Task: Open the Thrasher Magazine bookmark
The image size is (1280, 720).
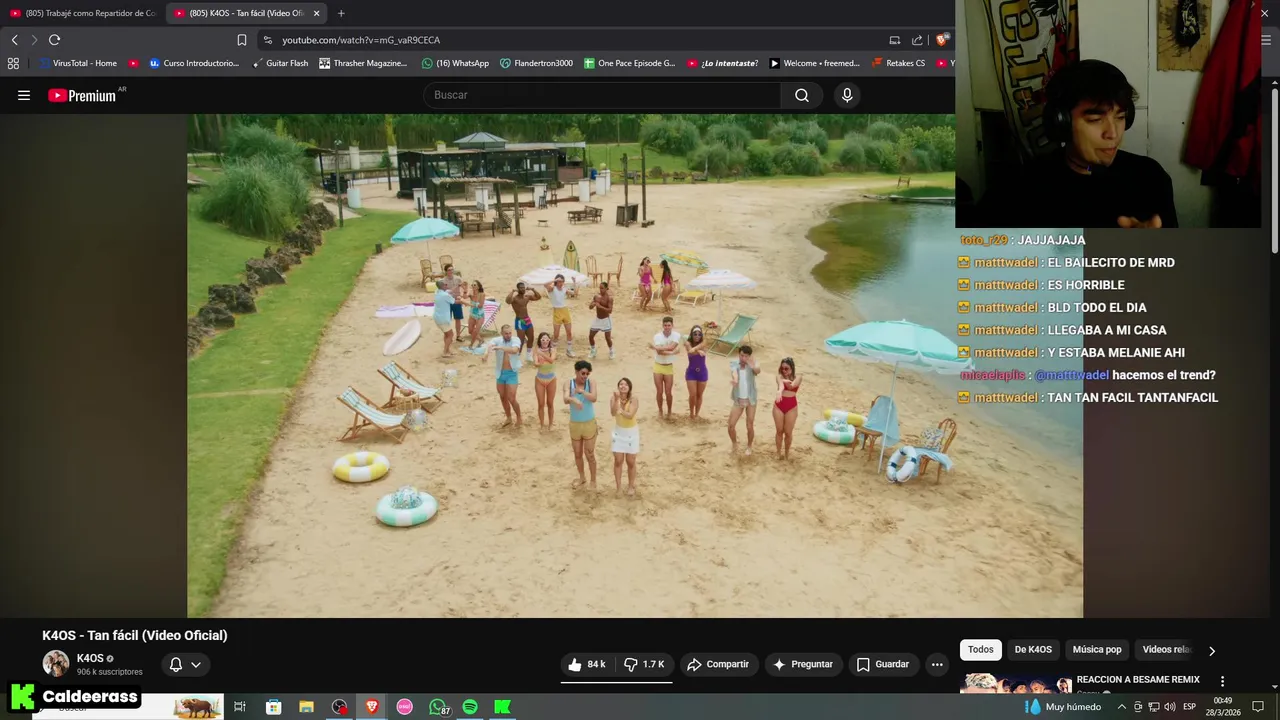Action: pos(363,63)
